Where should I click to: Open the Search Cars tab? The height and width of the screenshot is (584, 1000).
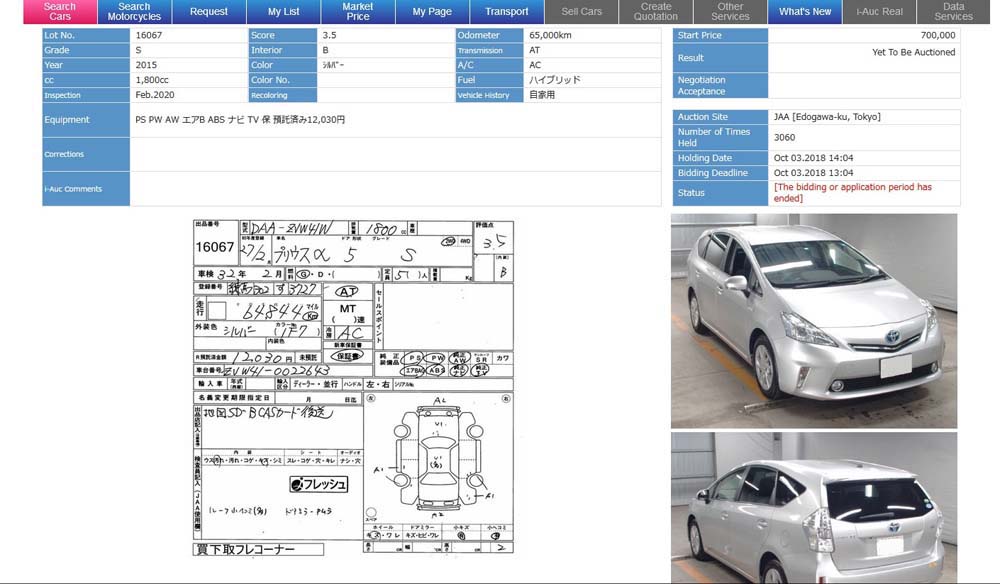(x=60, y=11)
